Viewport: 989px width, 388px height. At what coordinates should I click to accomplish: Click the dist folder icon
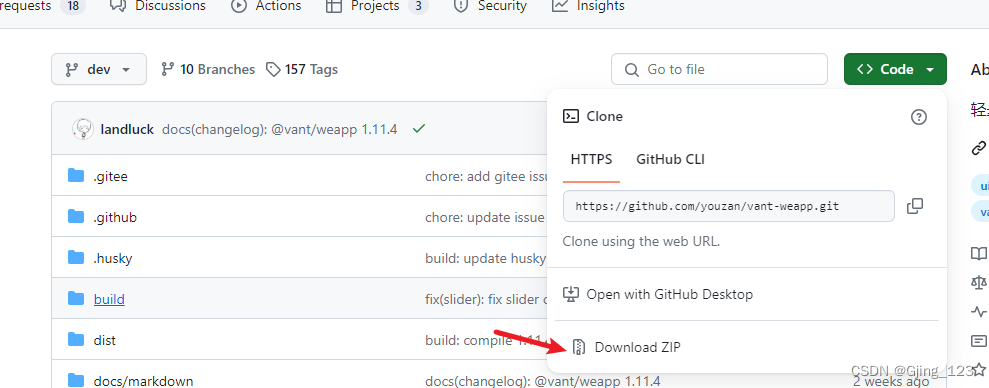pyautogui.click(x=76, y=339)
